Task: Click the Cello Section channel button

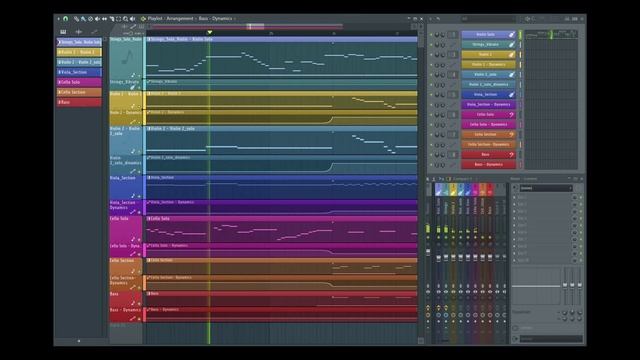Action: coord(489,135)
